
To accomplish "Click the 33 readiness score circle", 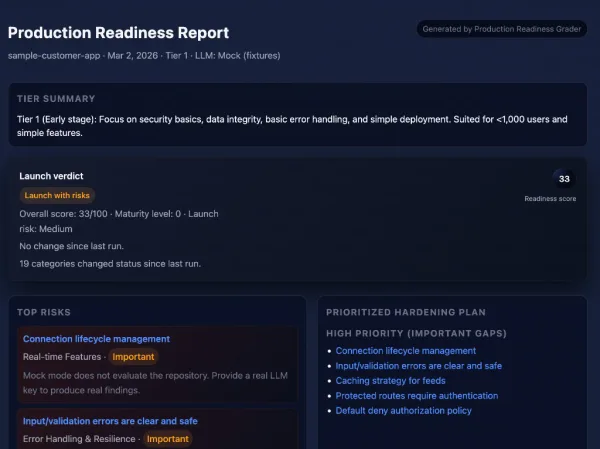I will [564, 179].
